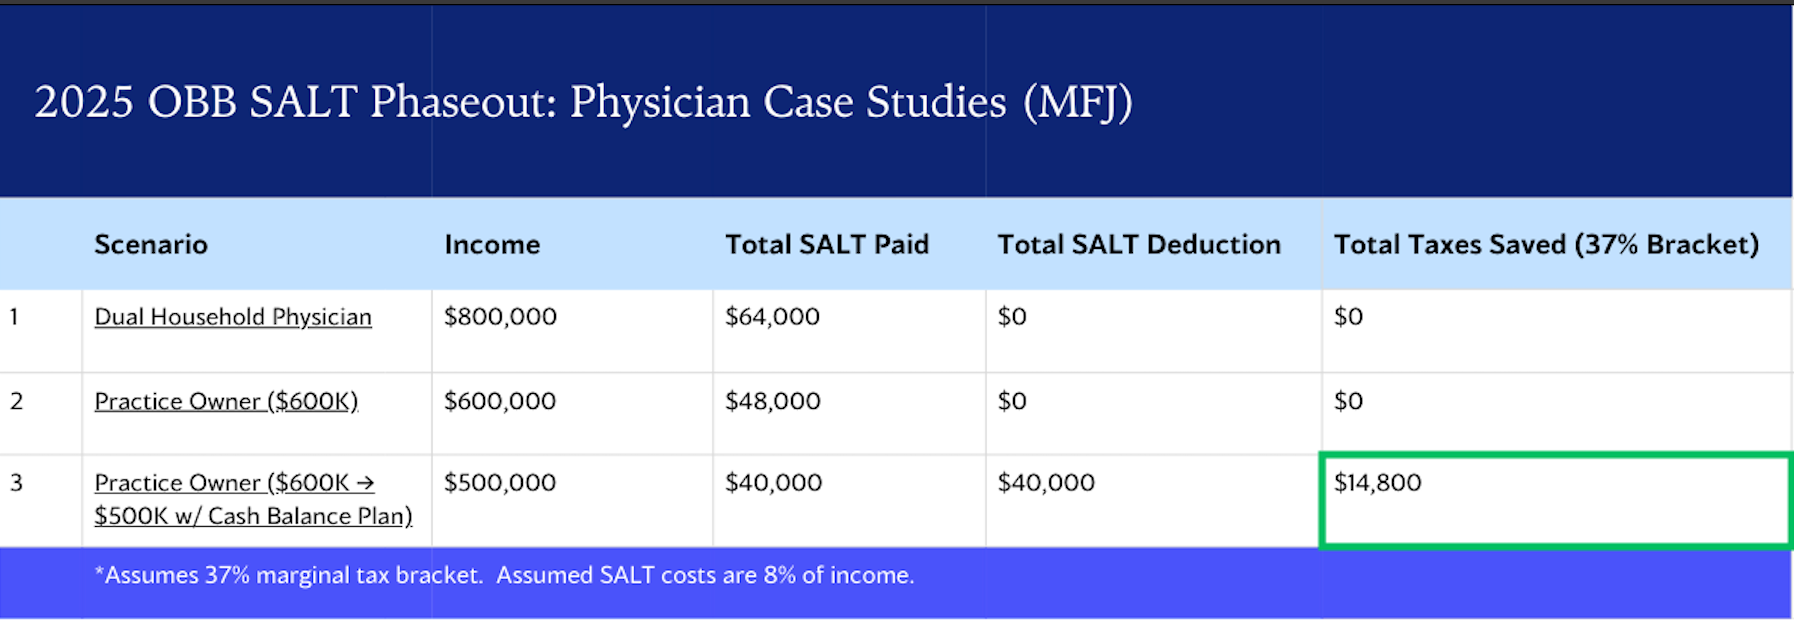Select the $500,000 income cell
This screenshot has height=632, width=1794.
(x=500, y=483)
